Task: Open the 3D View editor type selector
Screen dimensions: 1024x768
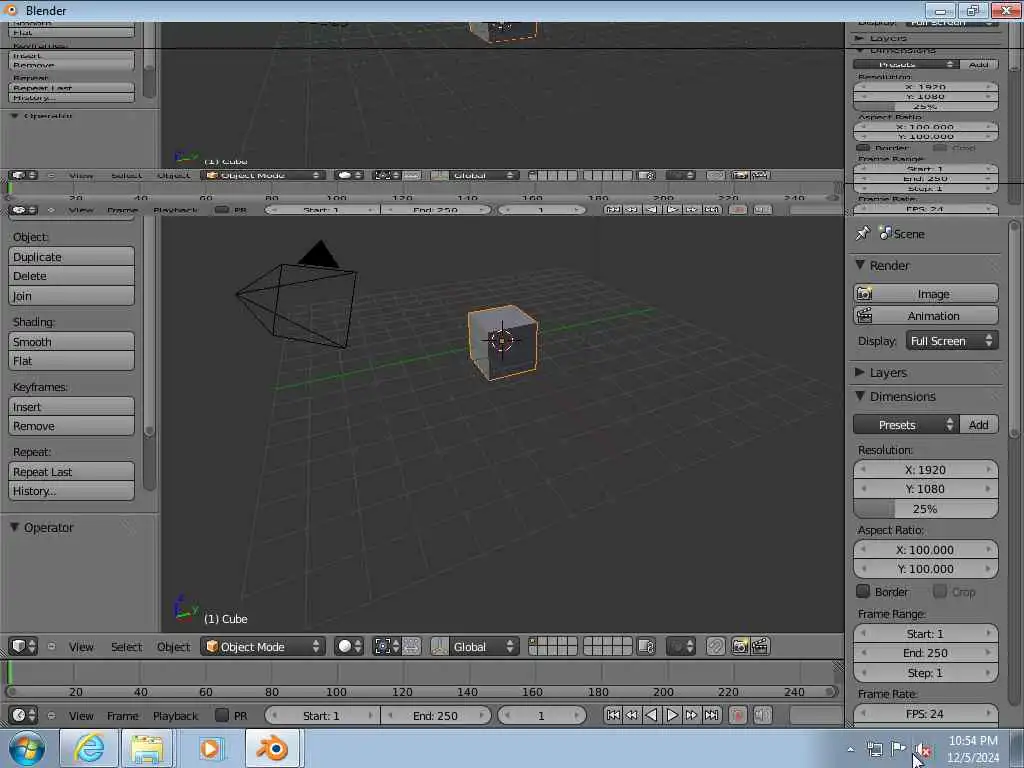Action: [24, 647]
